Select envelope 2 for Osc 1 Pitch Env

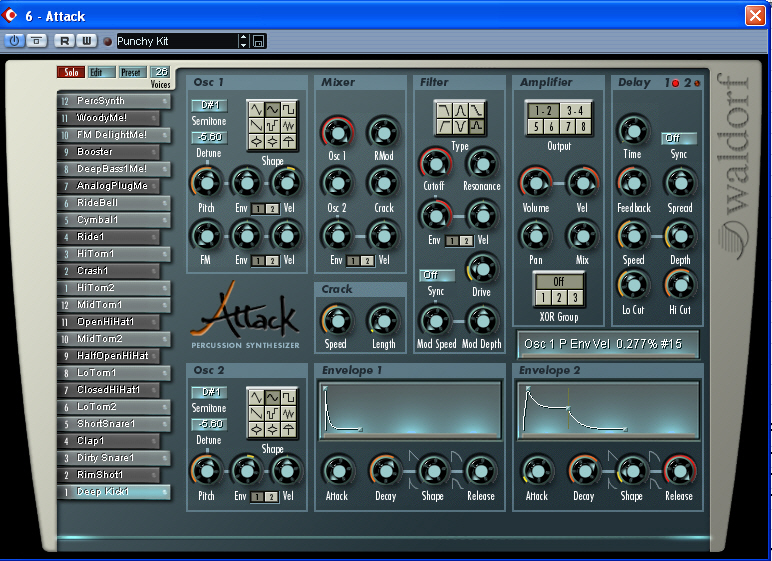point(272,209)
